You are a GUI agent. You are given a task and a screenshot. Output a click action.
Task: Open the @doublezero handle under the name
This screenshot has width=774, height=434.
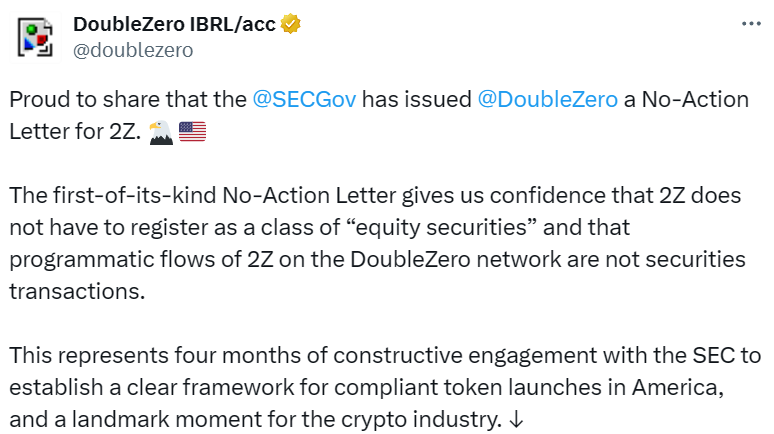[134, 49]
